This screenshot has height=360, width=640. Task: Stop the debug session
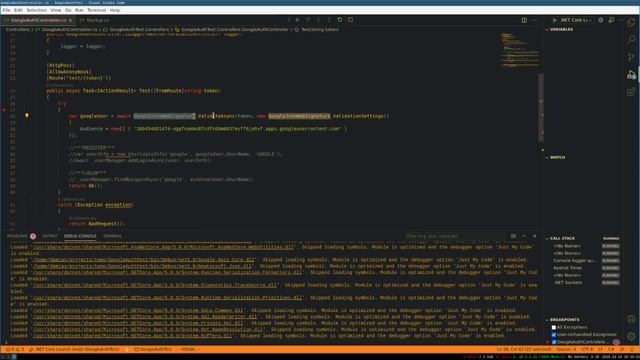coord(351,20)
